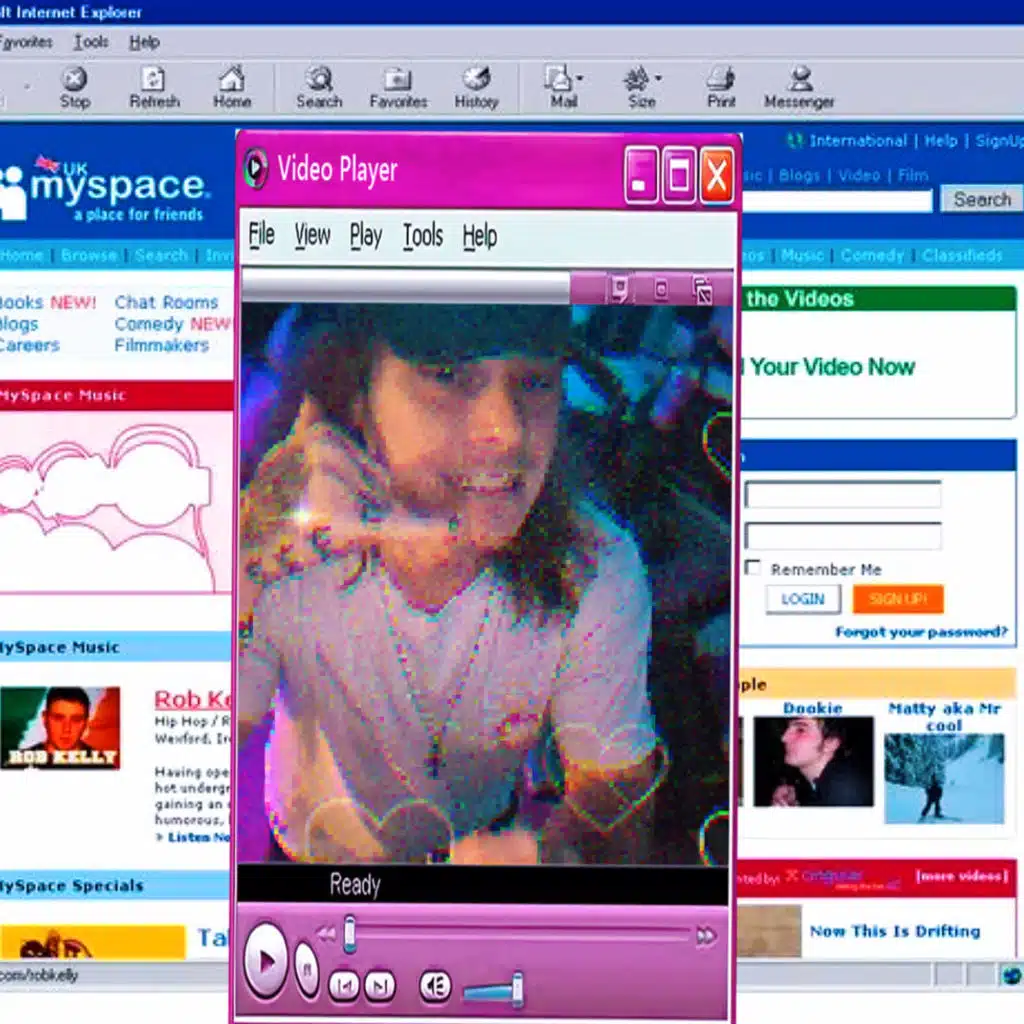Viewport: 1024px width, 1024px height.
Task: Open the Help link in MySpace header
Action: (940, 141)
